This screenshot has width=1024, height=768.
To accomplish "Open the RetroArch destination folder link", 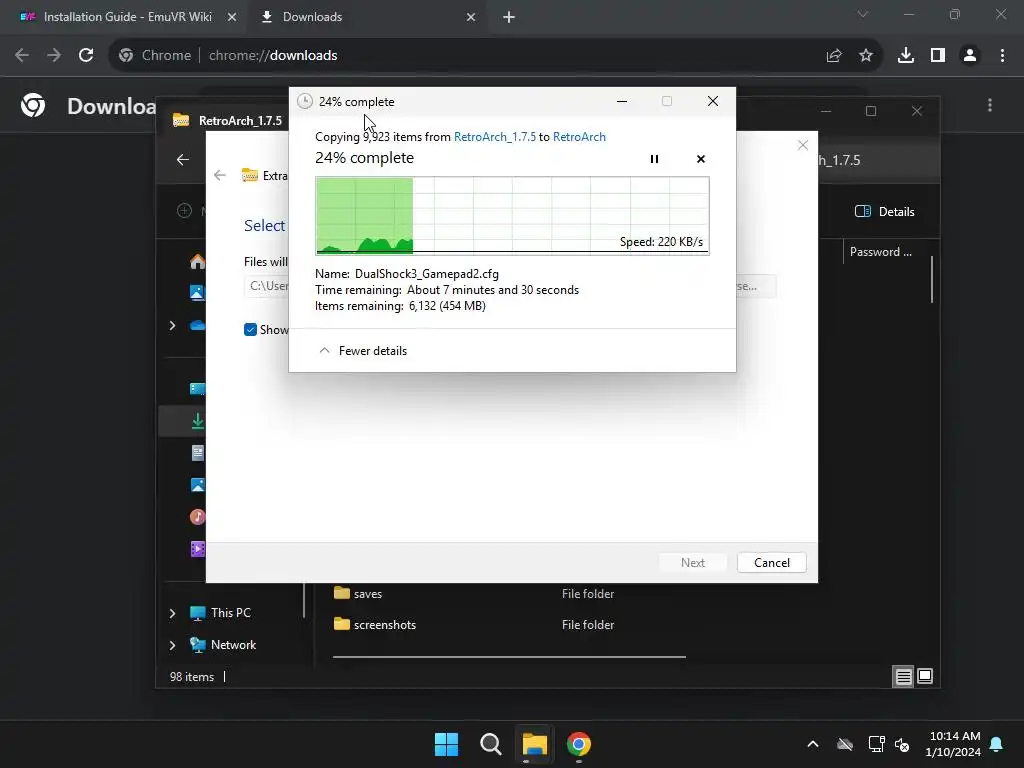I will point(579,136).
